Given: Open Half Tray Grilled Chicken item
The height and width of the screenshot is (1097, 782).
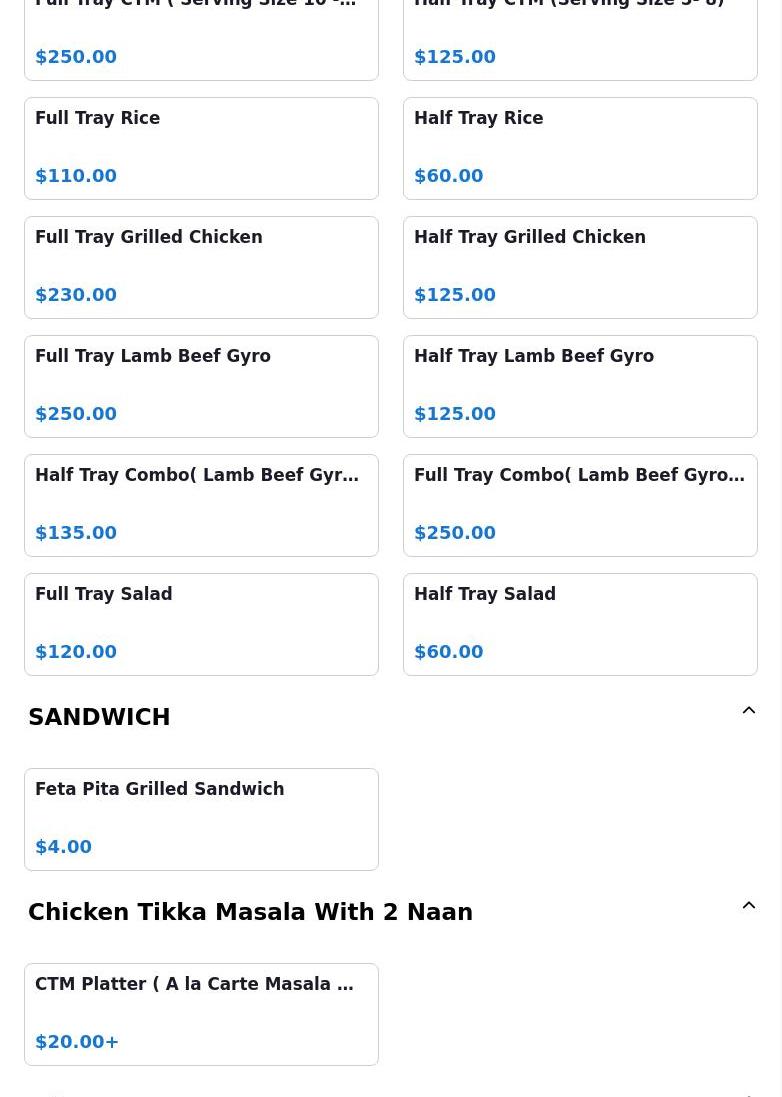Looking at the screenshot, I should [580, 267].
